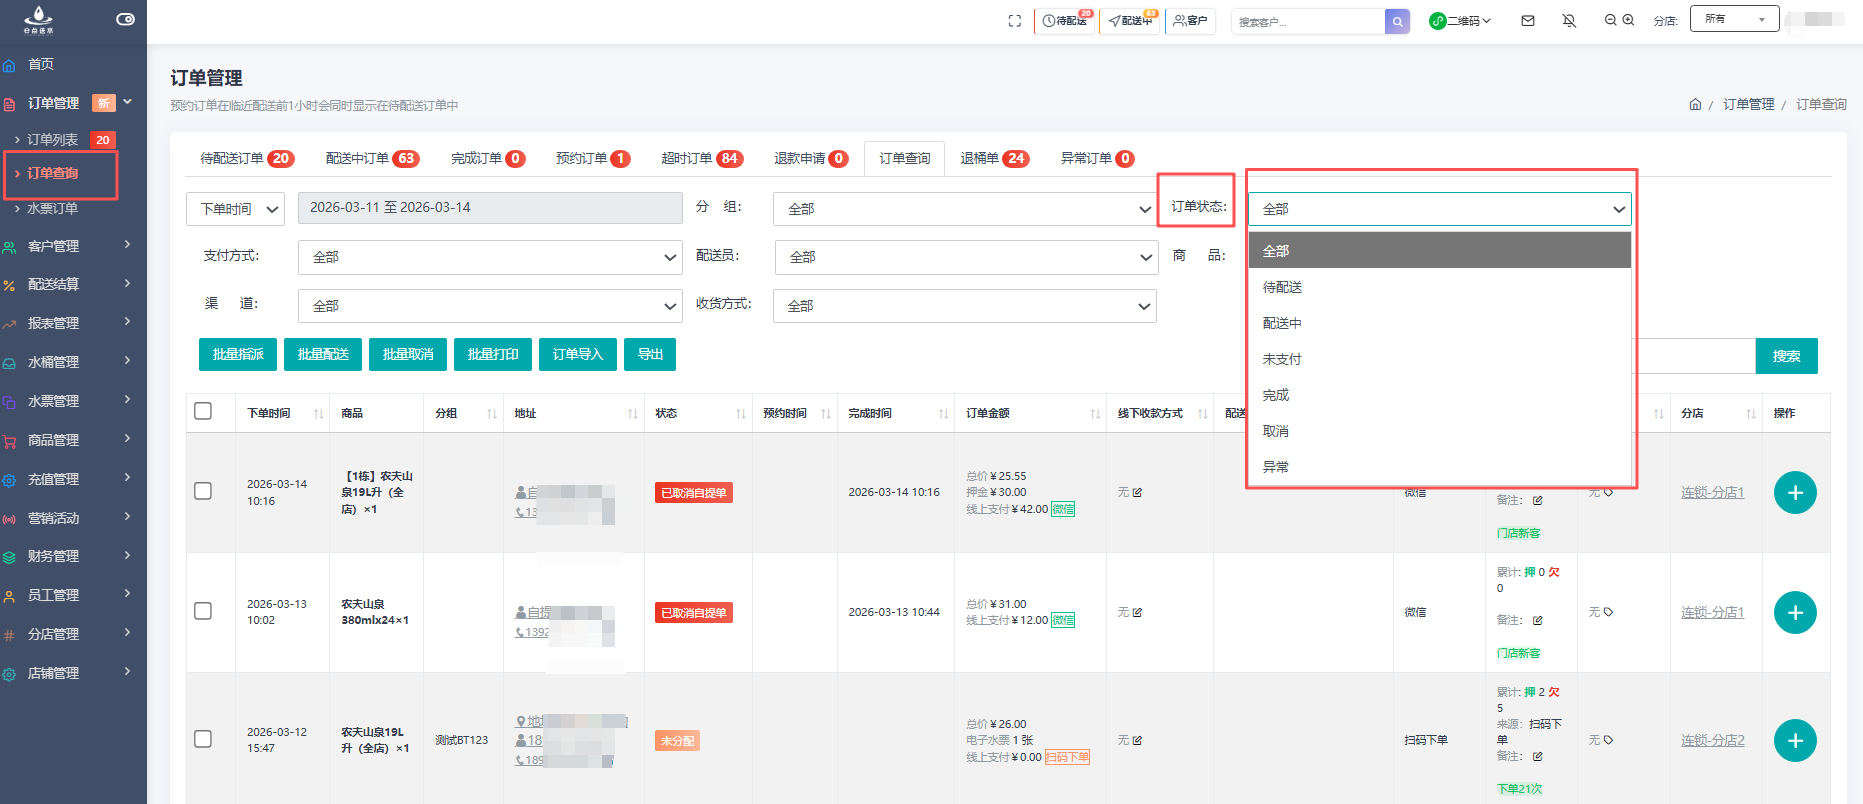Tick the select-all checkbox in table header
Viewport: 1863px width, 804px height.
click(203, 411)
